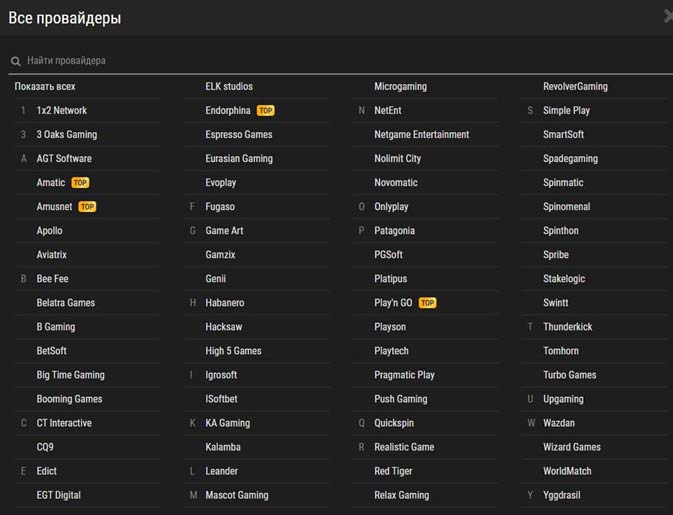Open the Quickspin provider

(x=394, y=423)
